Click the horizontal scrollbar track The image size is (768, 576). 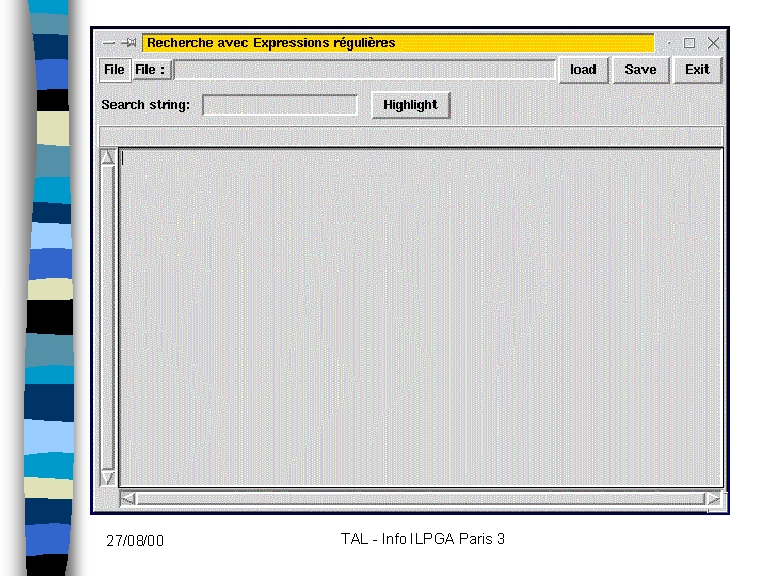(420, 498)
